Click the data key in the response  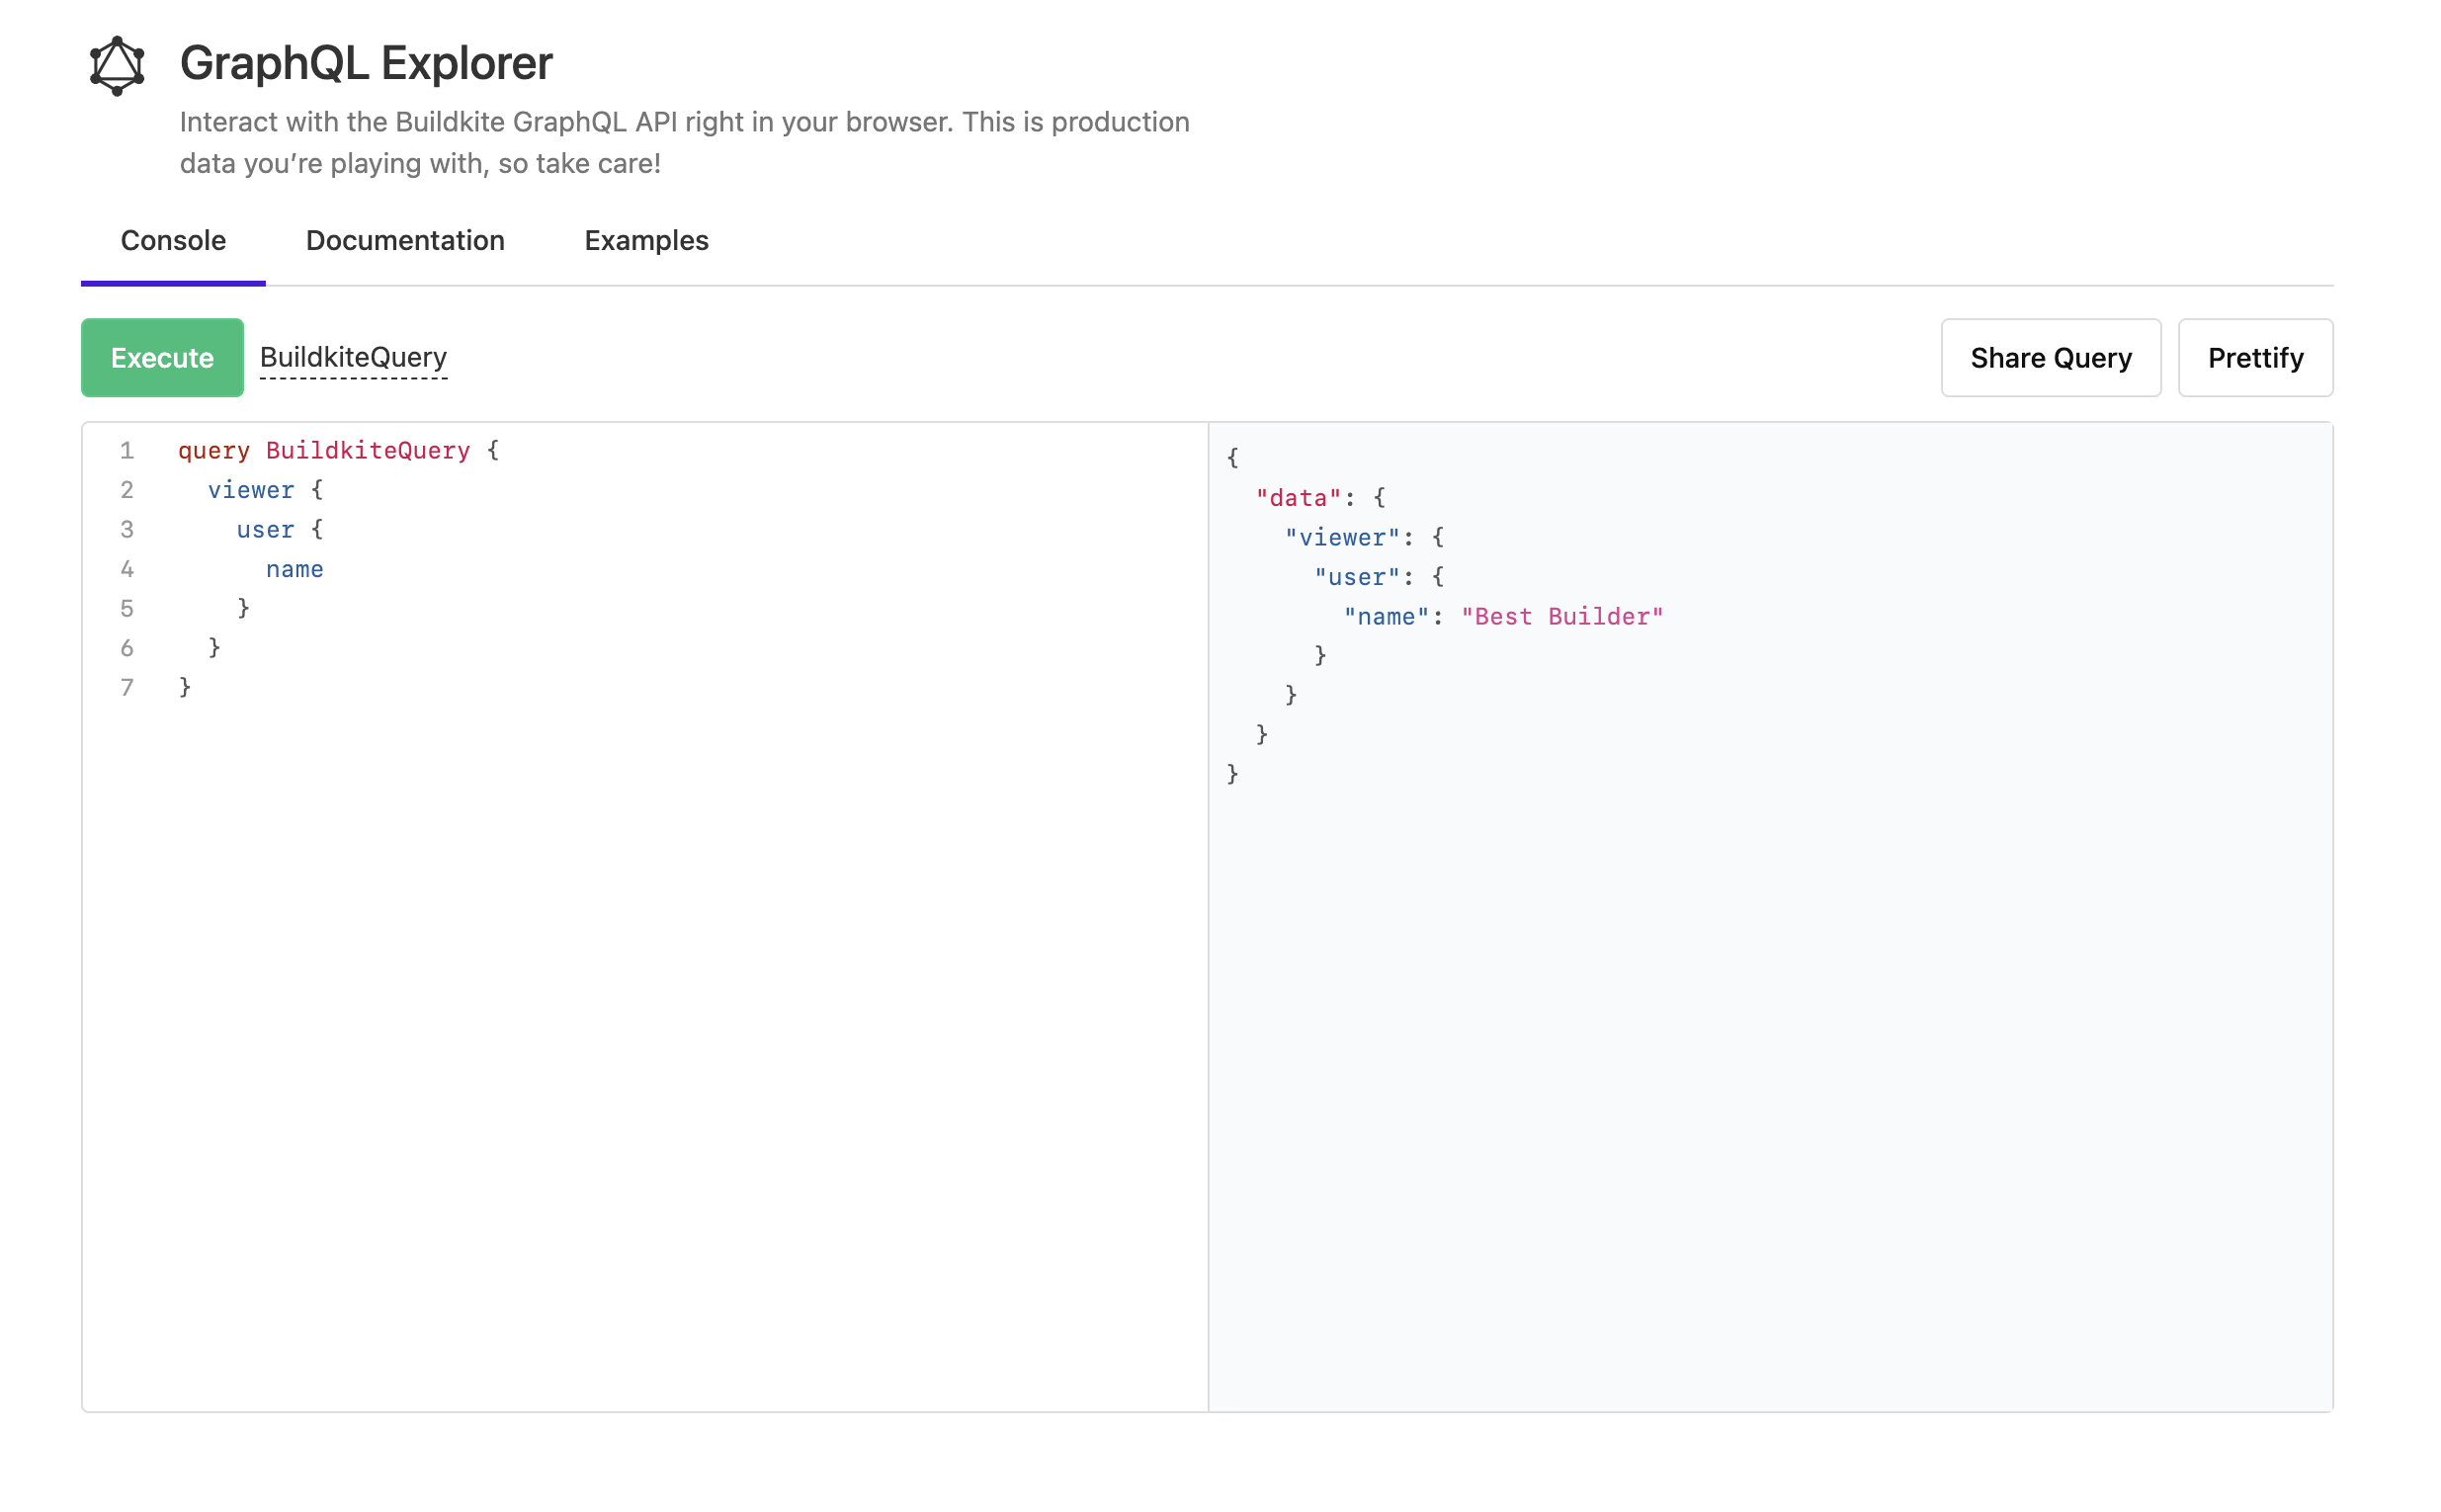coord(1299,497)
